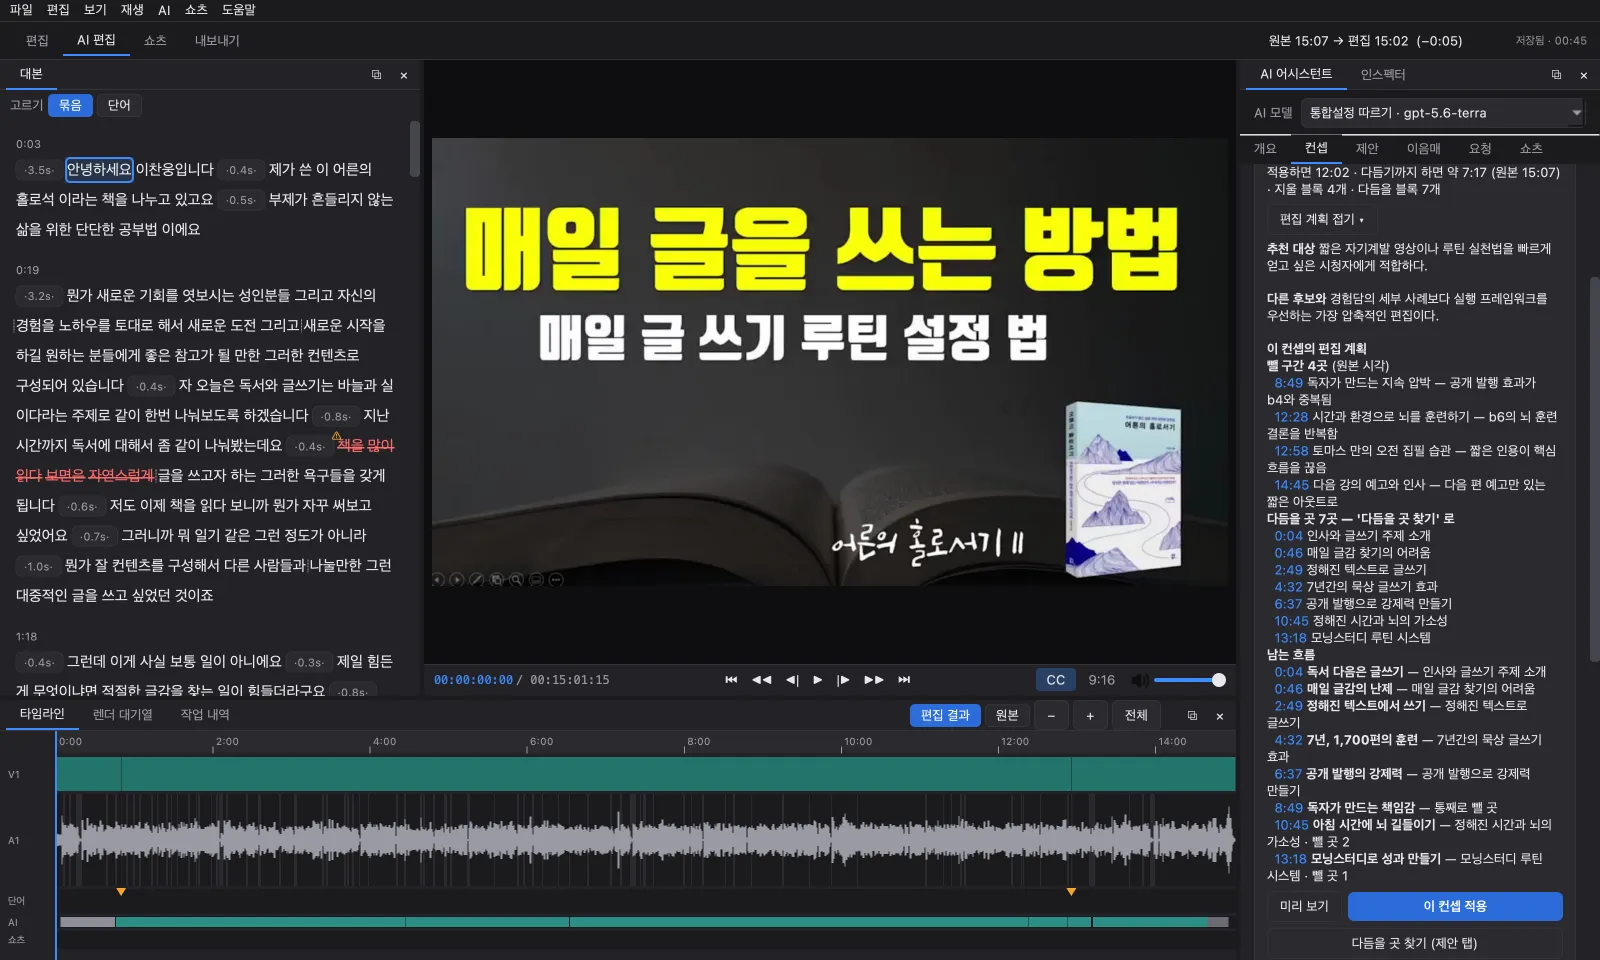Step back one frame
Screen dimensions: 1600x960
[x=792, y=680]
